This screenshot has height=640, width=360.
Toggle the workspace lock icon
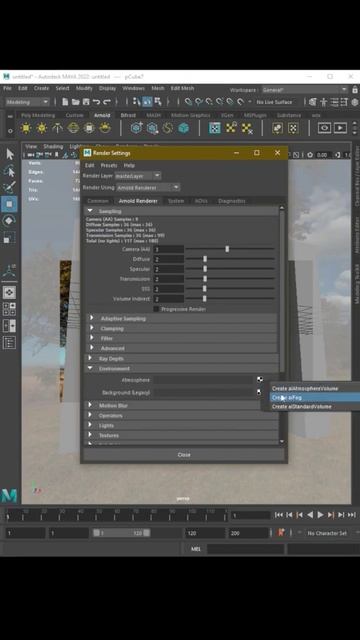tap(355, 89)
